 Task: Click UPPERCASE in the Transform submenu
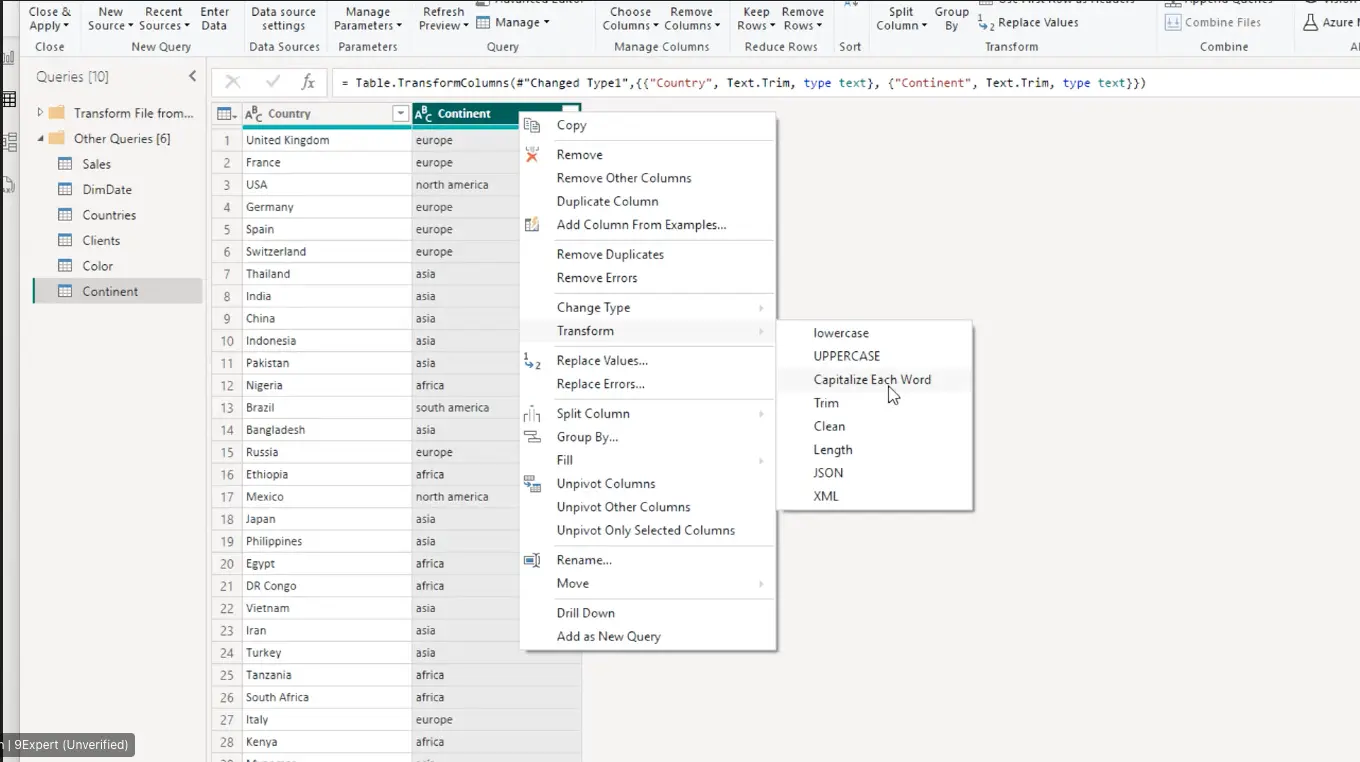[x=846, y=356]
